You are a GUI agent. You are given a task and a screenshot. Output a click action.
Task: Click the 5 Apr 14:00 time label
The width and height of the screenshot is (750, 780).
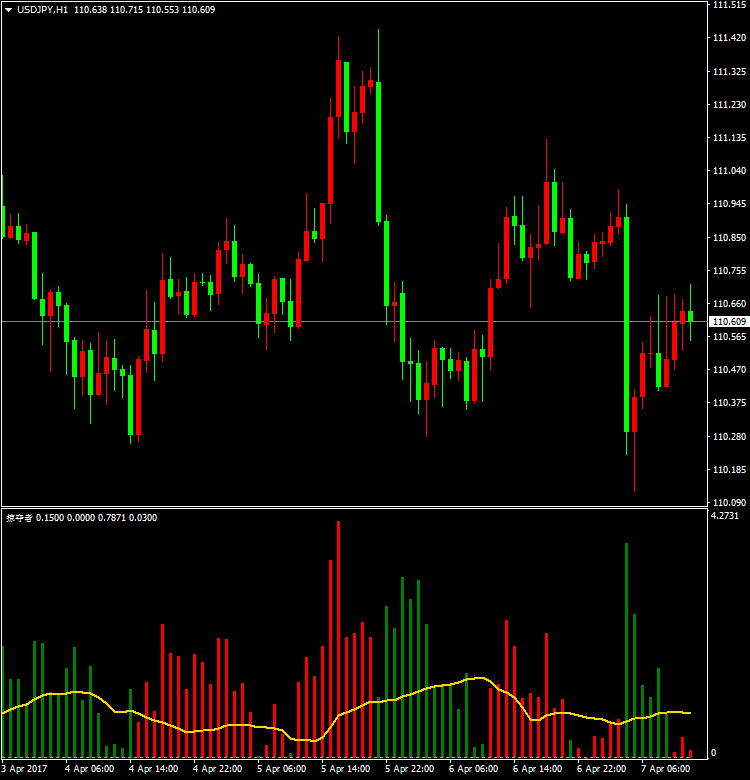[x=345, y=769]
